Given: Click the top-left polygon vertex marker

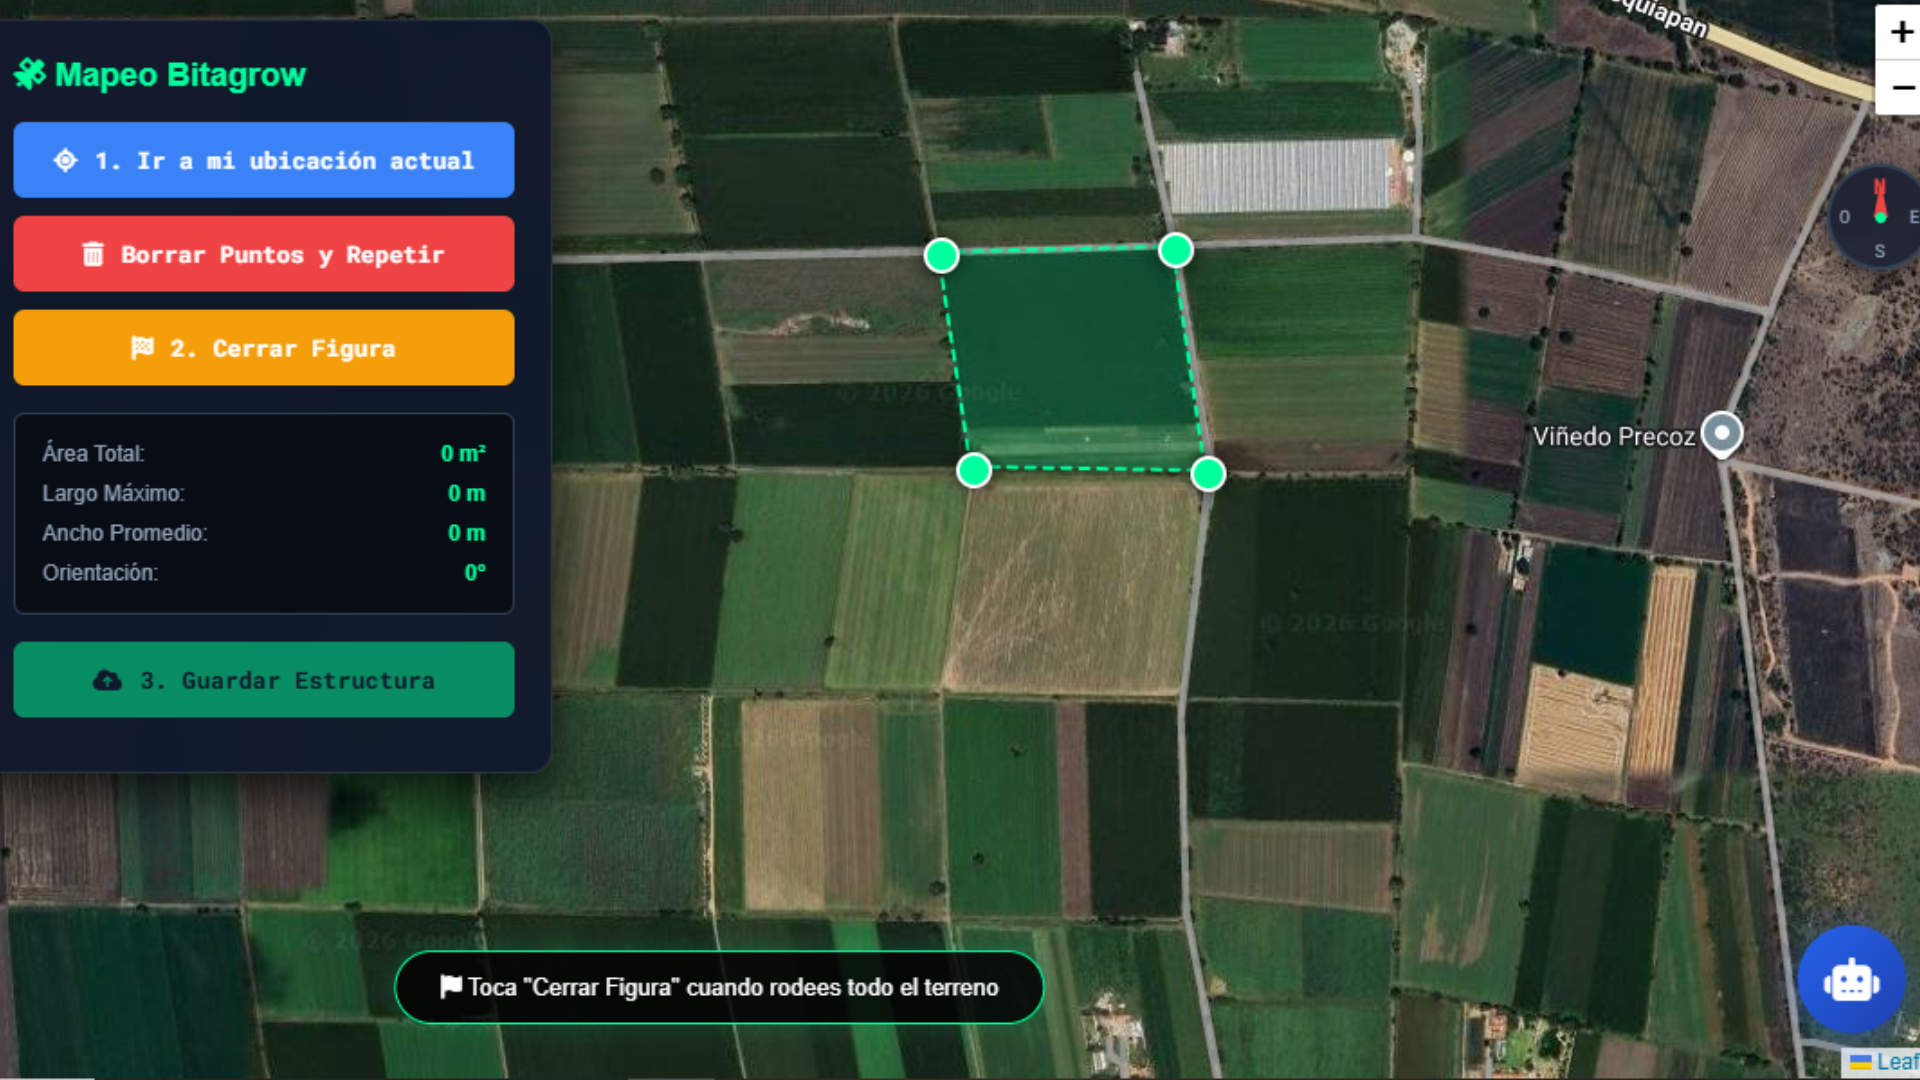Looking at the screenshot, I should (x=941, y=256).
